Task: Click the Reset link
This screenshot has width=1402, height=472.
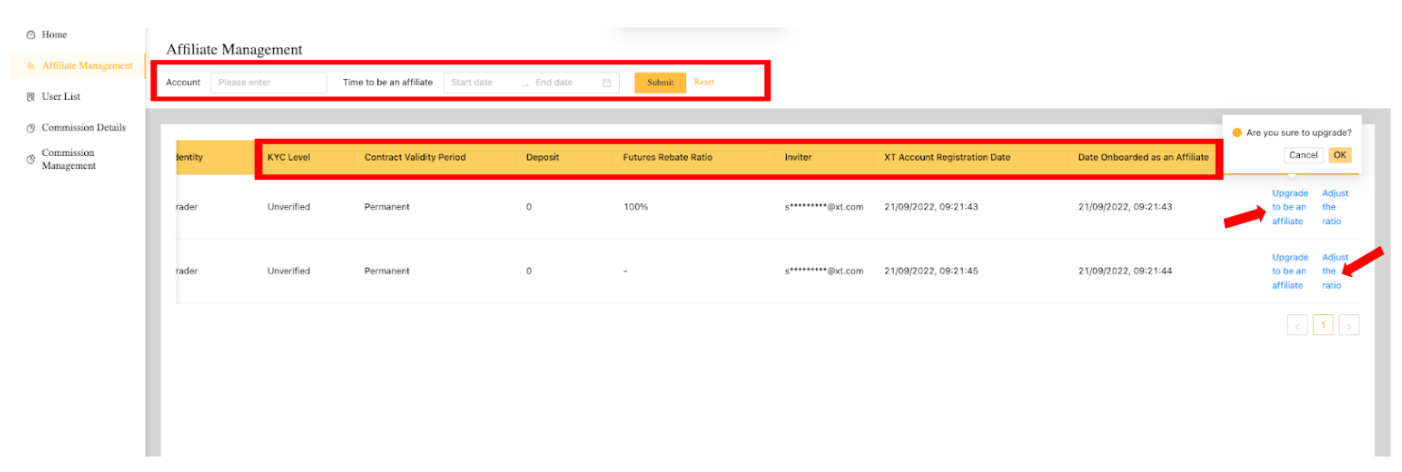Action: tap(704, 82)
